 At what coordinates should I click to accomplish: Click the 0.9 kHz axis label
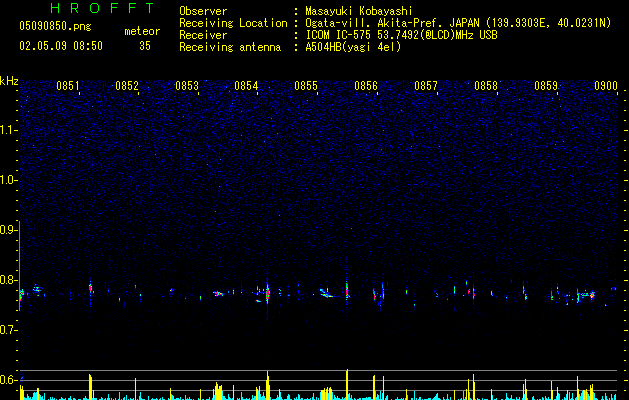tap(8, 230)
